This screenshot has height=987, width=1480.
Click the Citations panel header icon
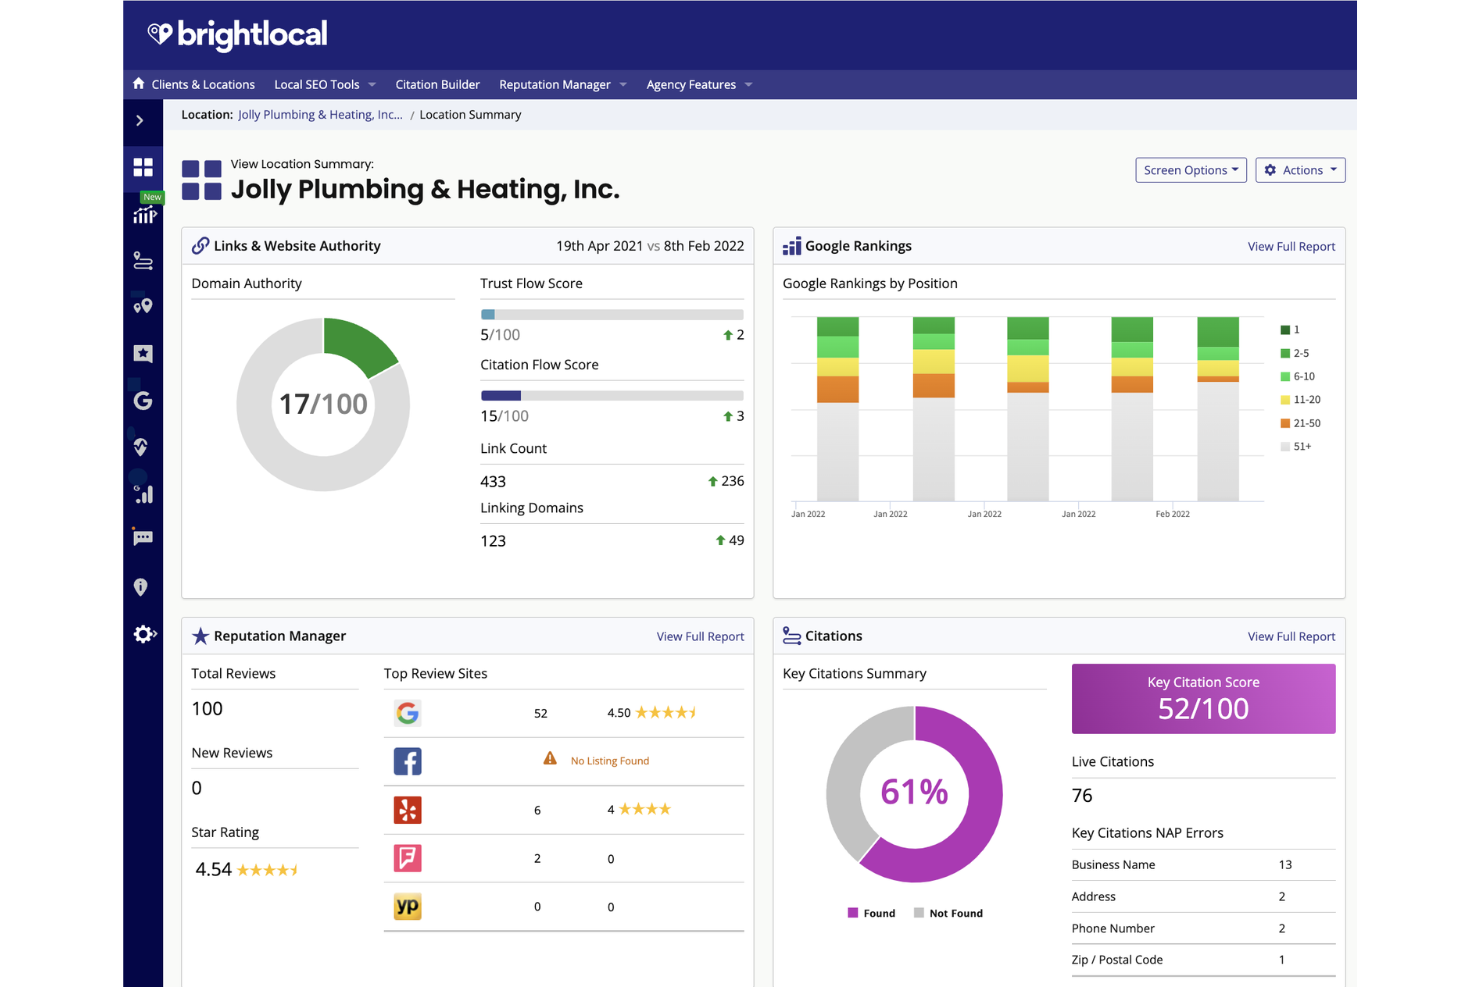point(792,636)
